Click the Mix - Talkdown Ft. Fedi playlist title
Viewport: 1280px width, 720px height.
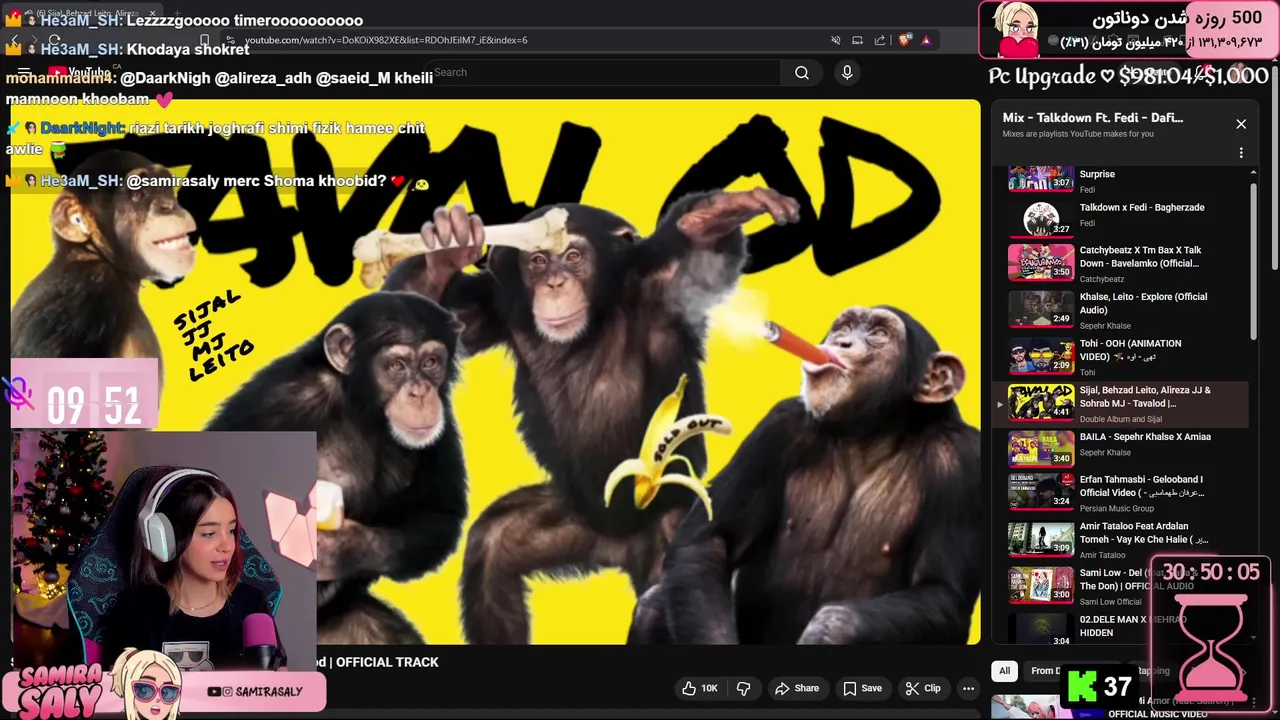tap(1093, 117)
